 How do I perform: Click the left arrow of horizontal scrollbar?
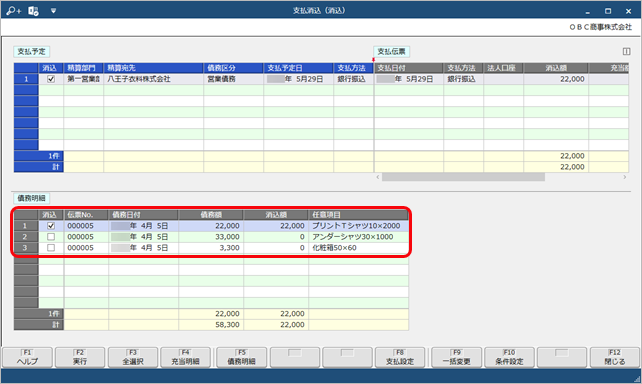(378, 177)
